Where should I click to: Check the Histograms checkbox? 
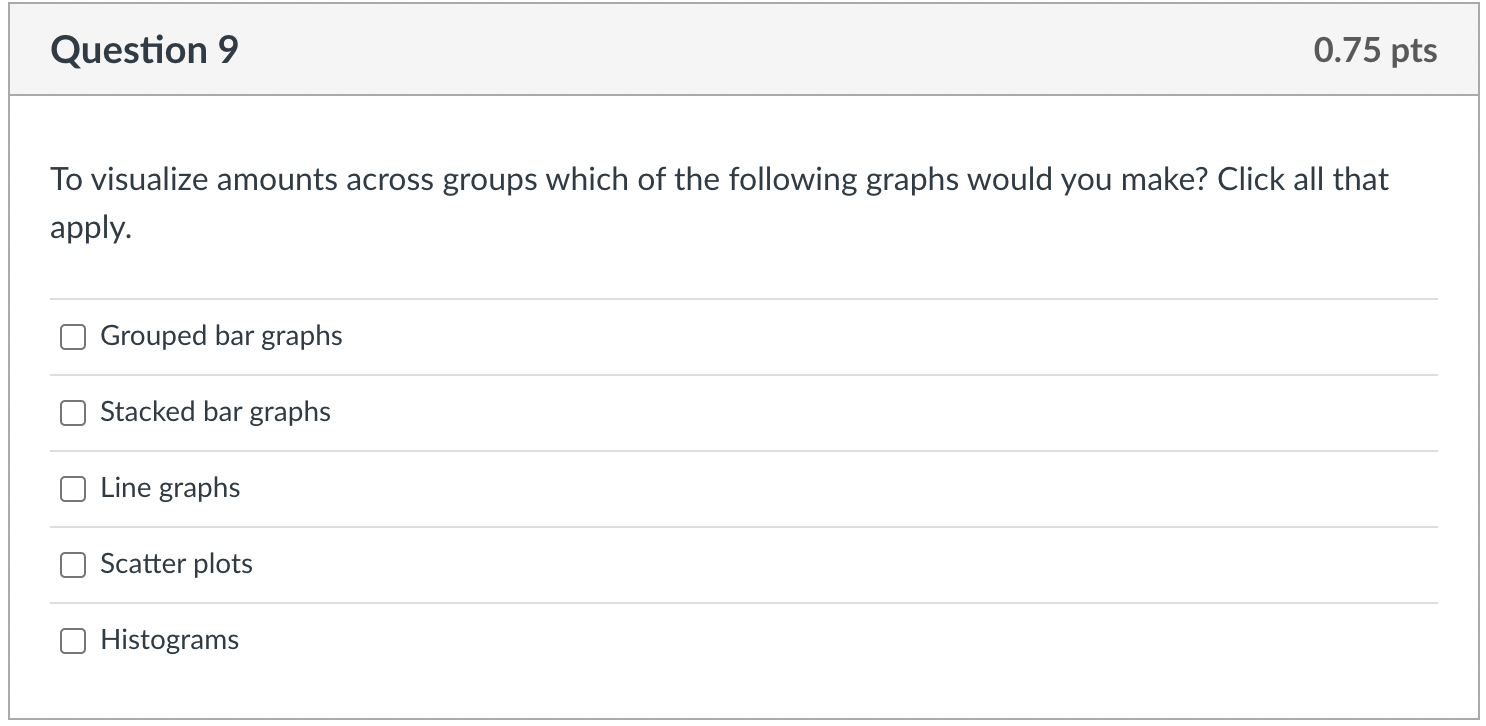pos(72,641)
